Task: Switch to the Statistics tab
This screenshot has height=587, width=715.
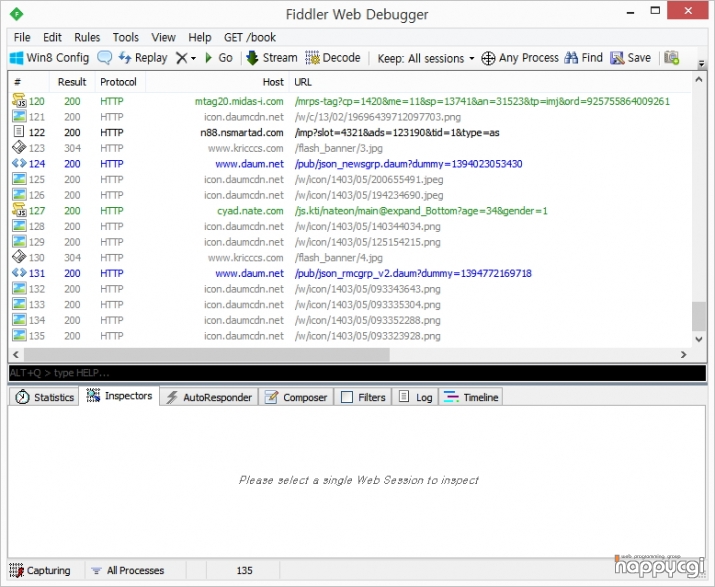Action: pyautogui.click(x=44, y=397)
